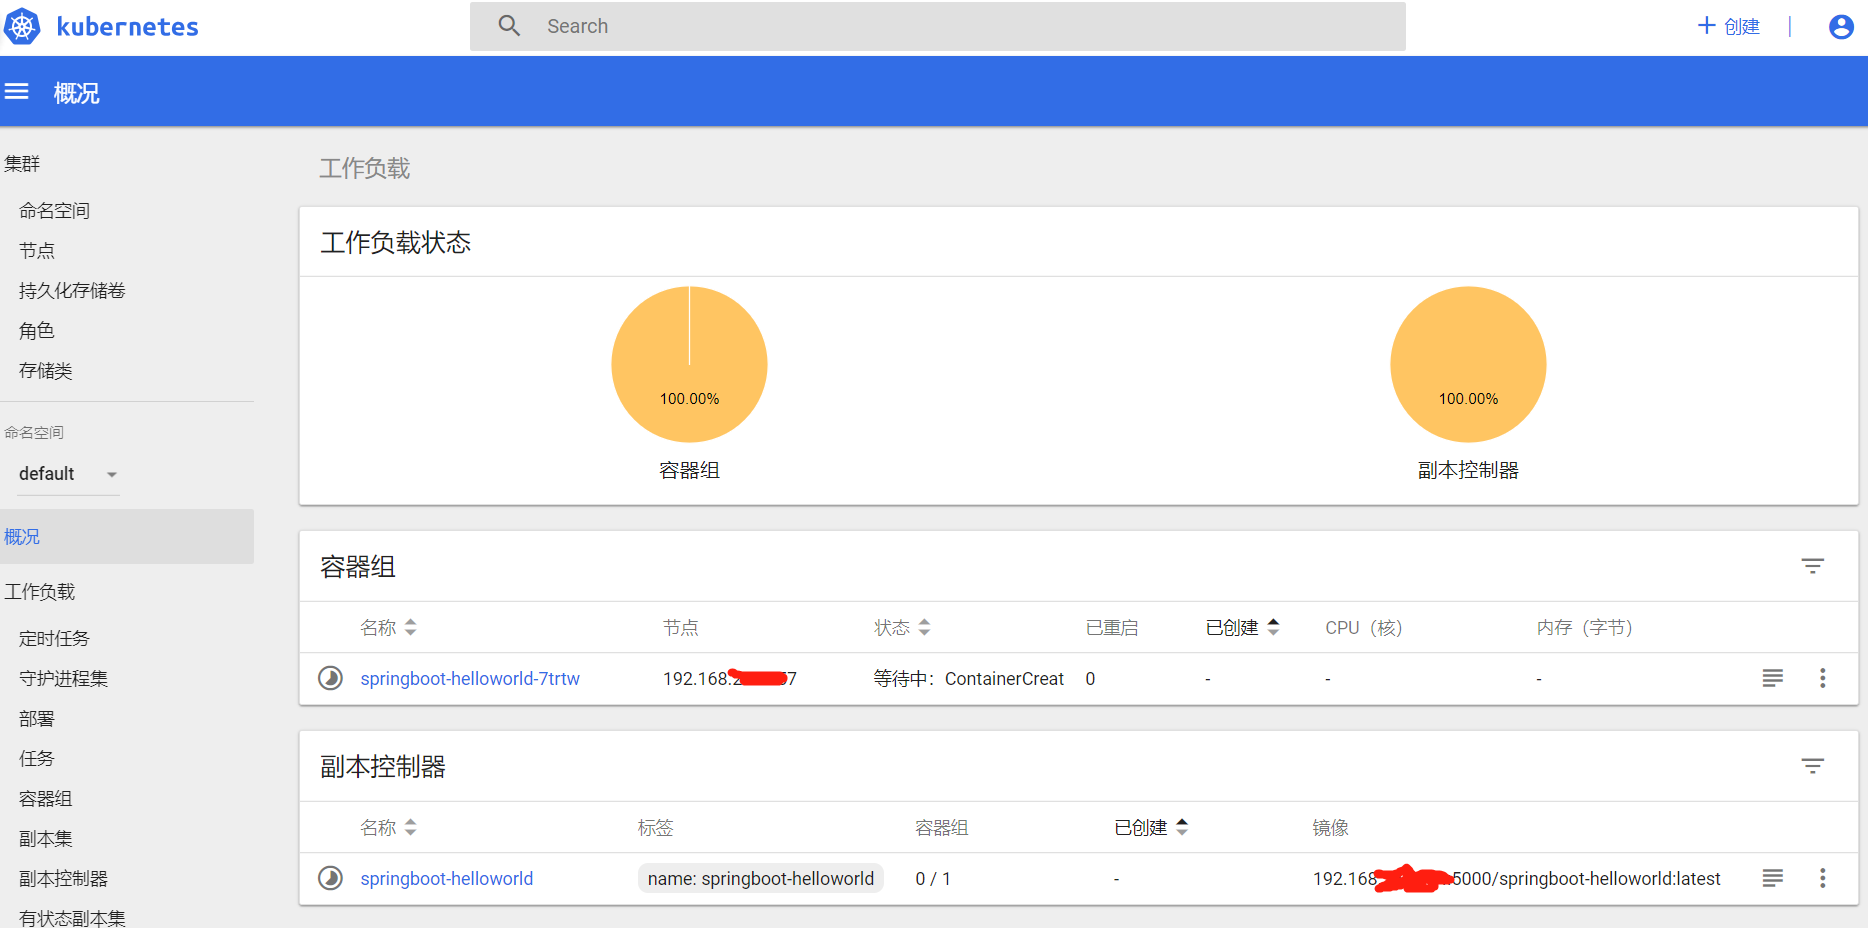
Task: Open 定时任务 sidebar item
Action: click(54, 639)
